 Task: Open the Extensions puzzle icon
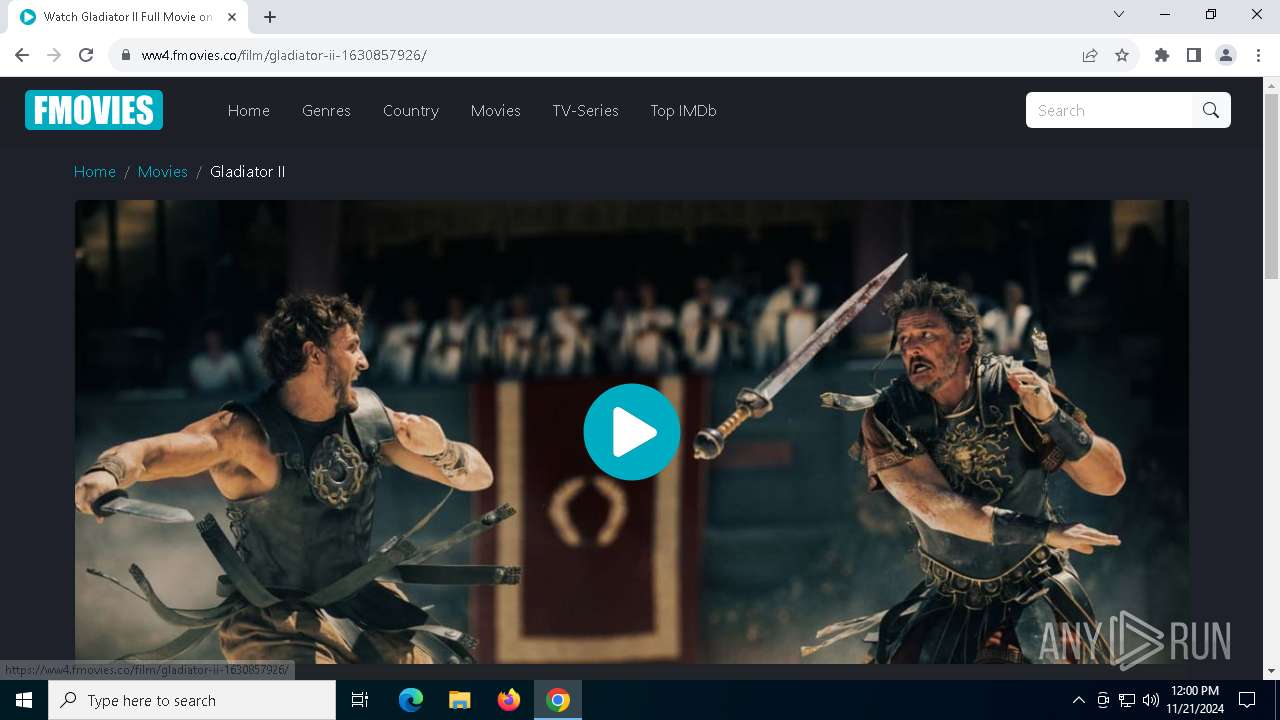(1162, 55)
